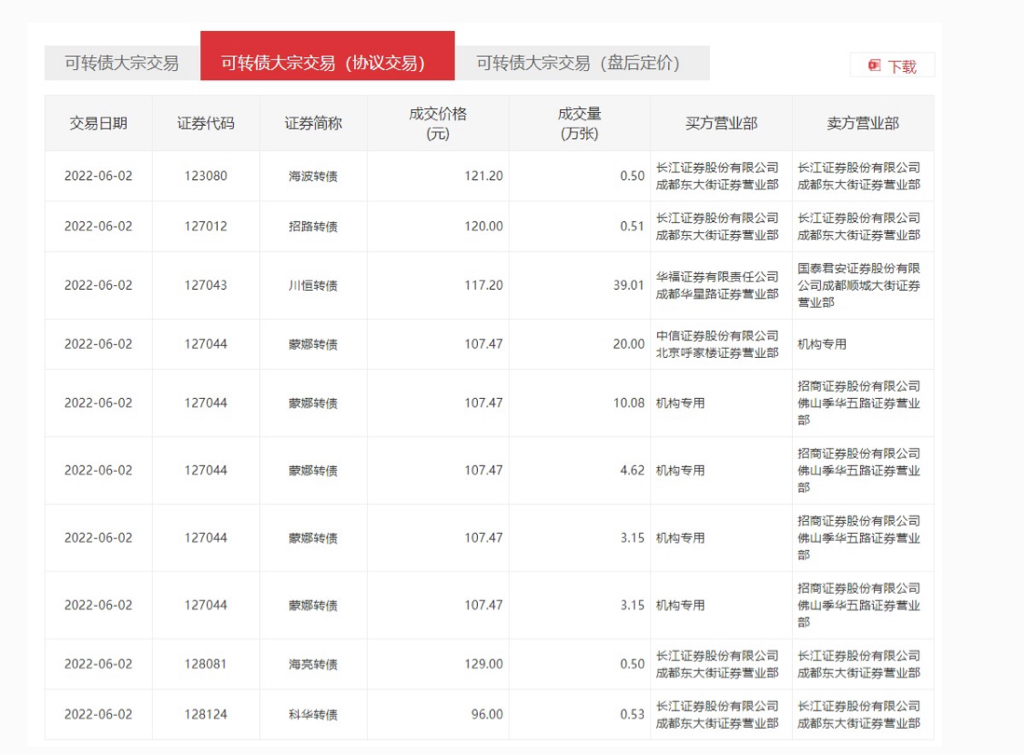This screenshot has width=1024, height=755.
Task: Click the 证券代码 column header
Action: (206, 124)
